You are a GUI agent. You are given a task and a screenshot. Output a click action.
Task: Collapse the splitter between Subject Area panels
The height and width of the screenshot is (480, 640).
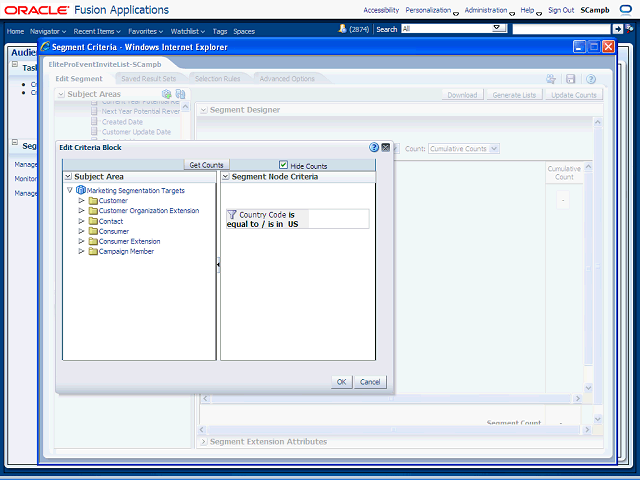coord(218,264)
